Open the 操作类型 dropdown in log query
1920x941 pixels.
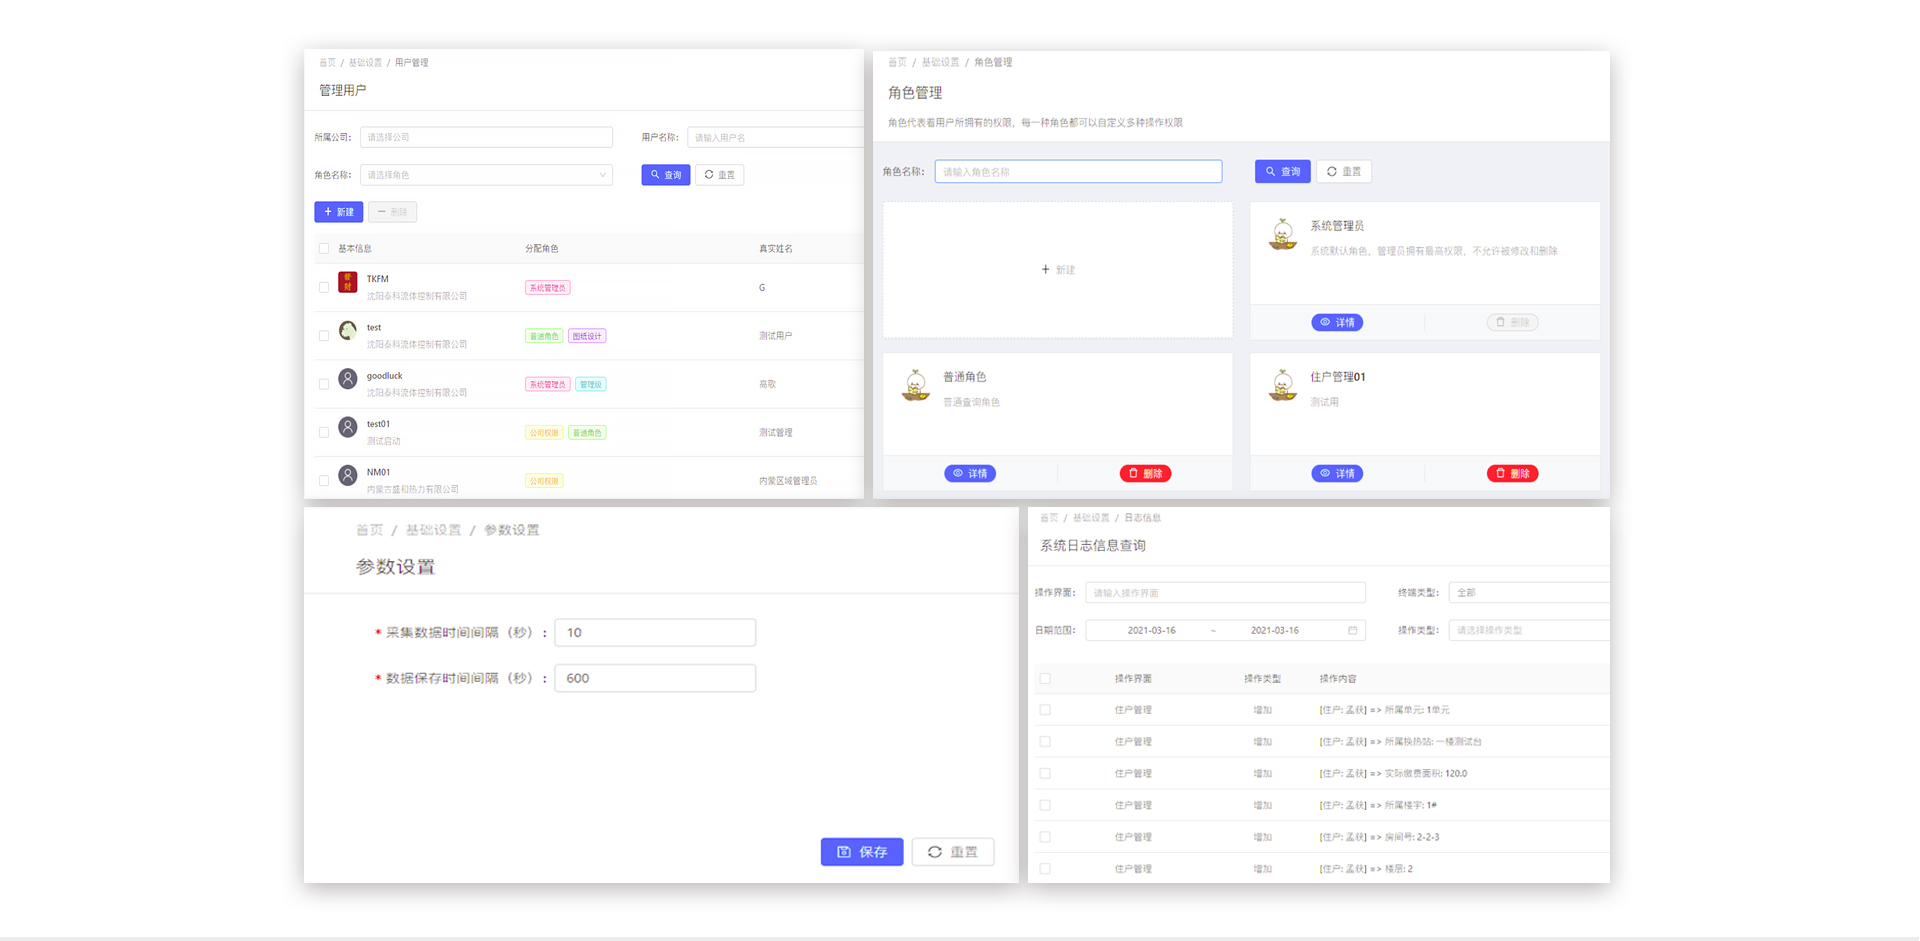(x=1528, y=630)
